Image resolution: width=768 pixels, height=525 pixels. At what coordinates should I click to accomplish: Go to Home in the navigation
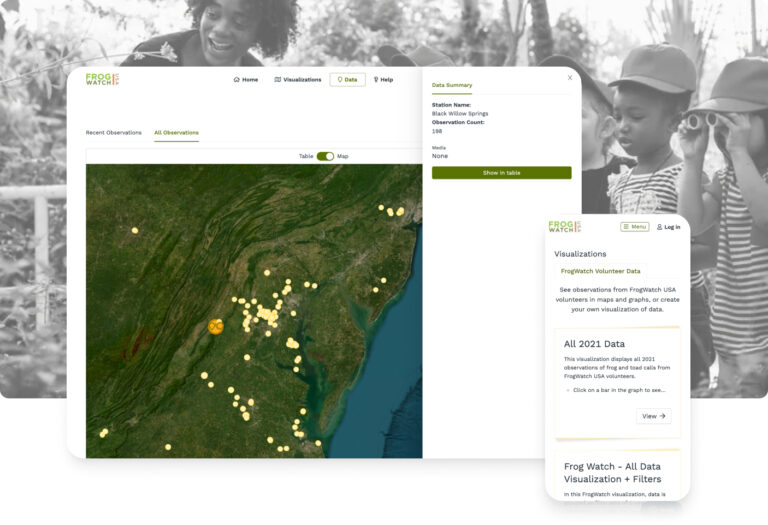pyautogui.click(x=245, y=80)
